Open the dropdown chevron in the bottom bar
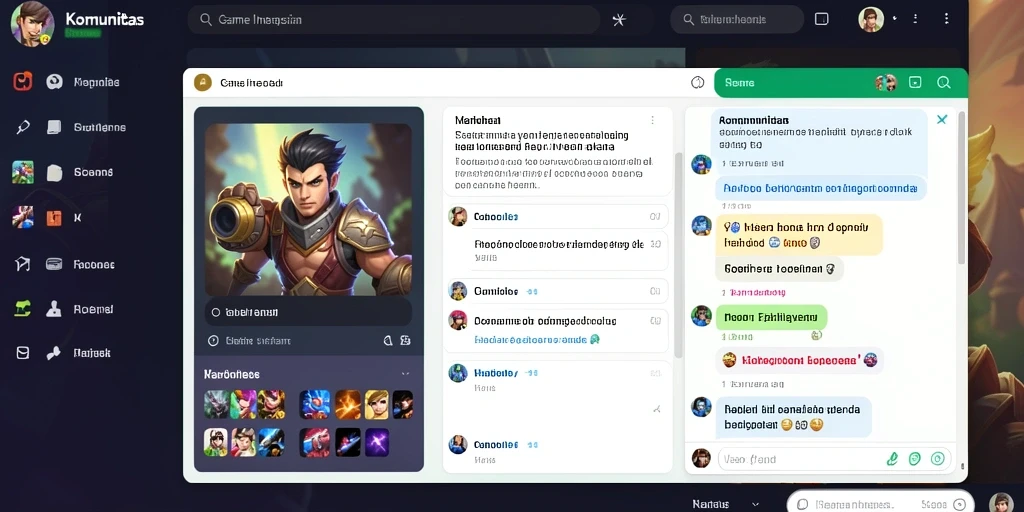The image size is (1024, 512). coord(756,504)
